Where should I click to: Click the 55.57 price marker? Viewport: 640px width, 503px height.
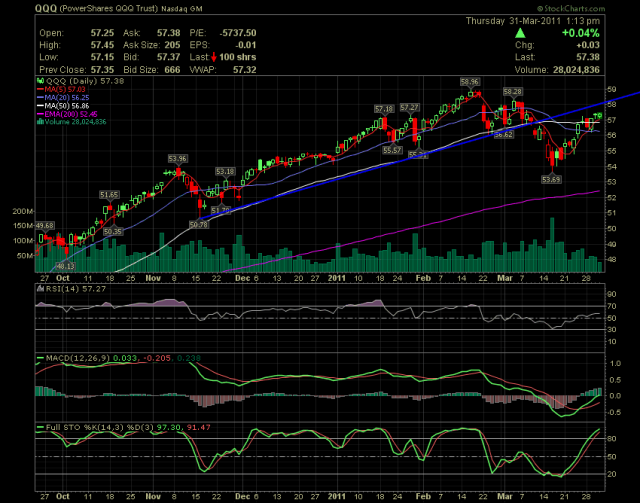tap(392, 150)
